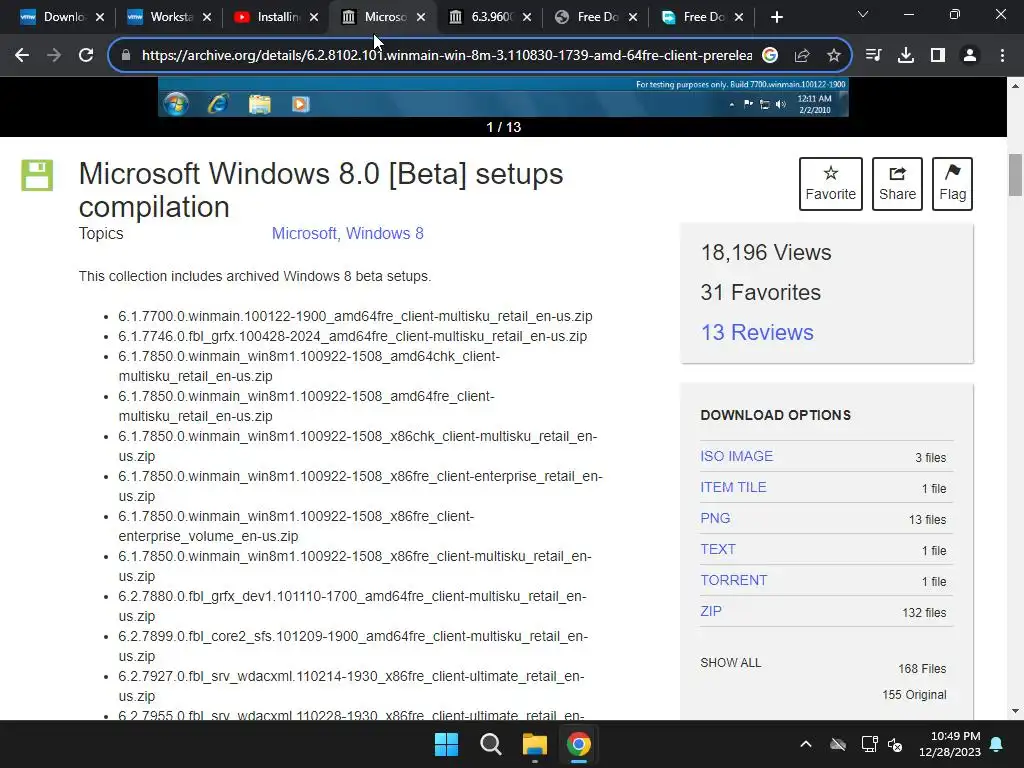Click the scrollbar down arrow

[x=1015, y=711]
